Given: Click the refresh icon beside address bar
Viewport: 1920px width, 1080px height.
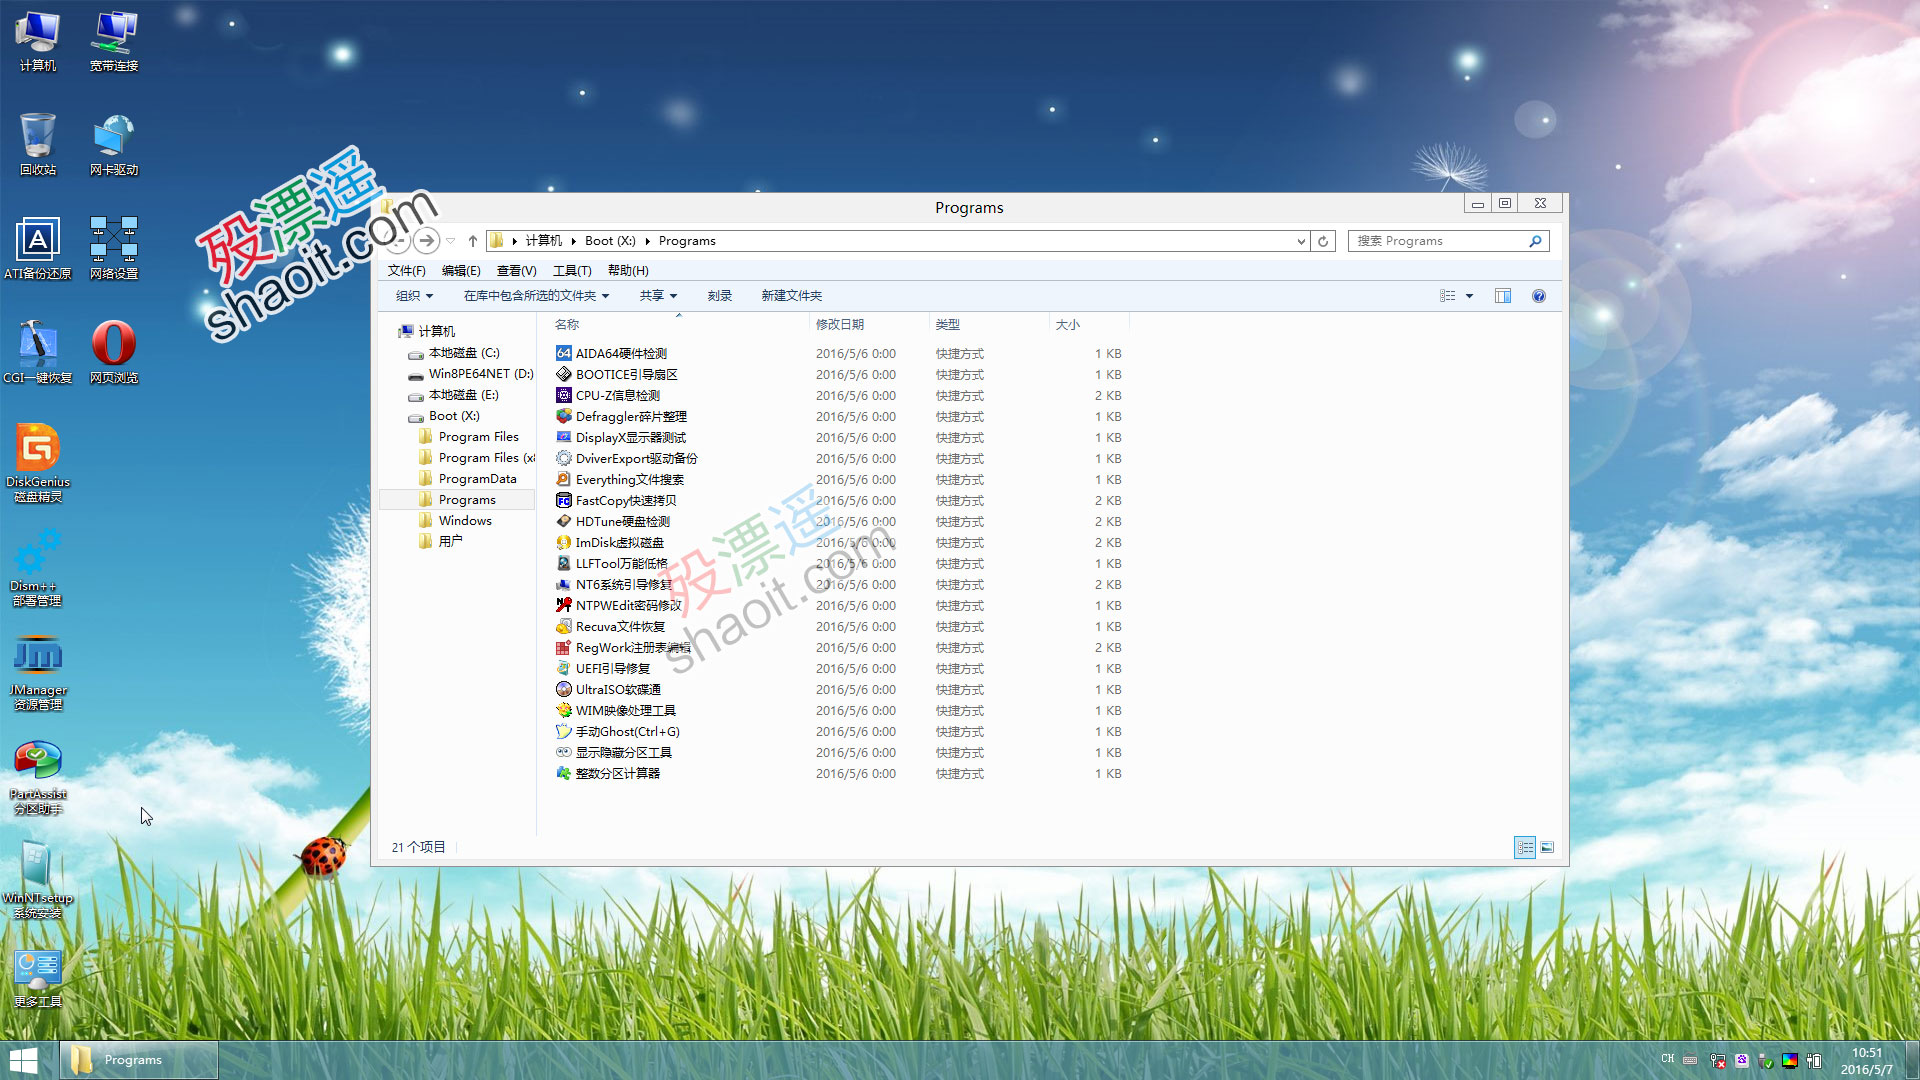Looking at the screenshot, I should coord(1323,241).
